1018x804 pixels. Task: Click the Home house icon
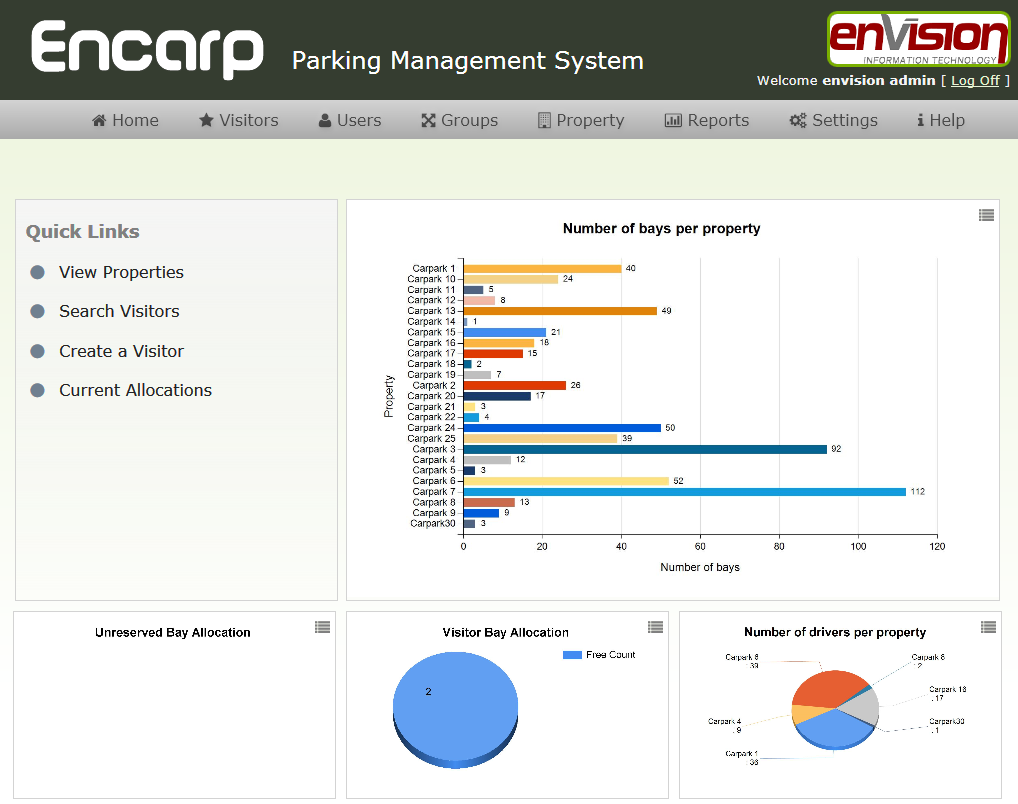[99, 121]
